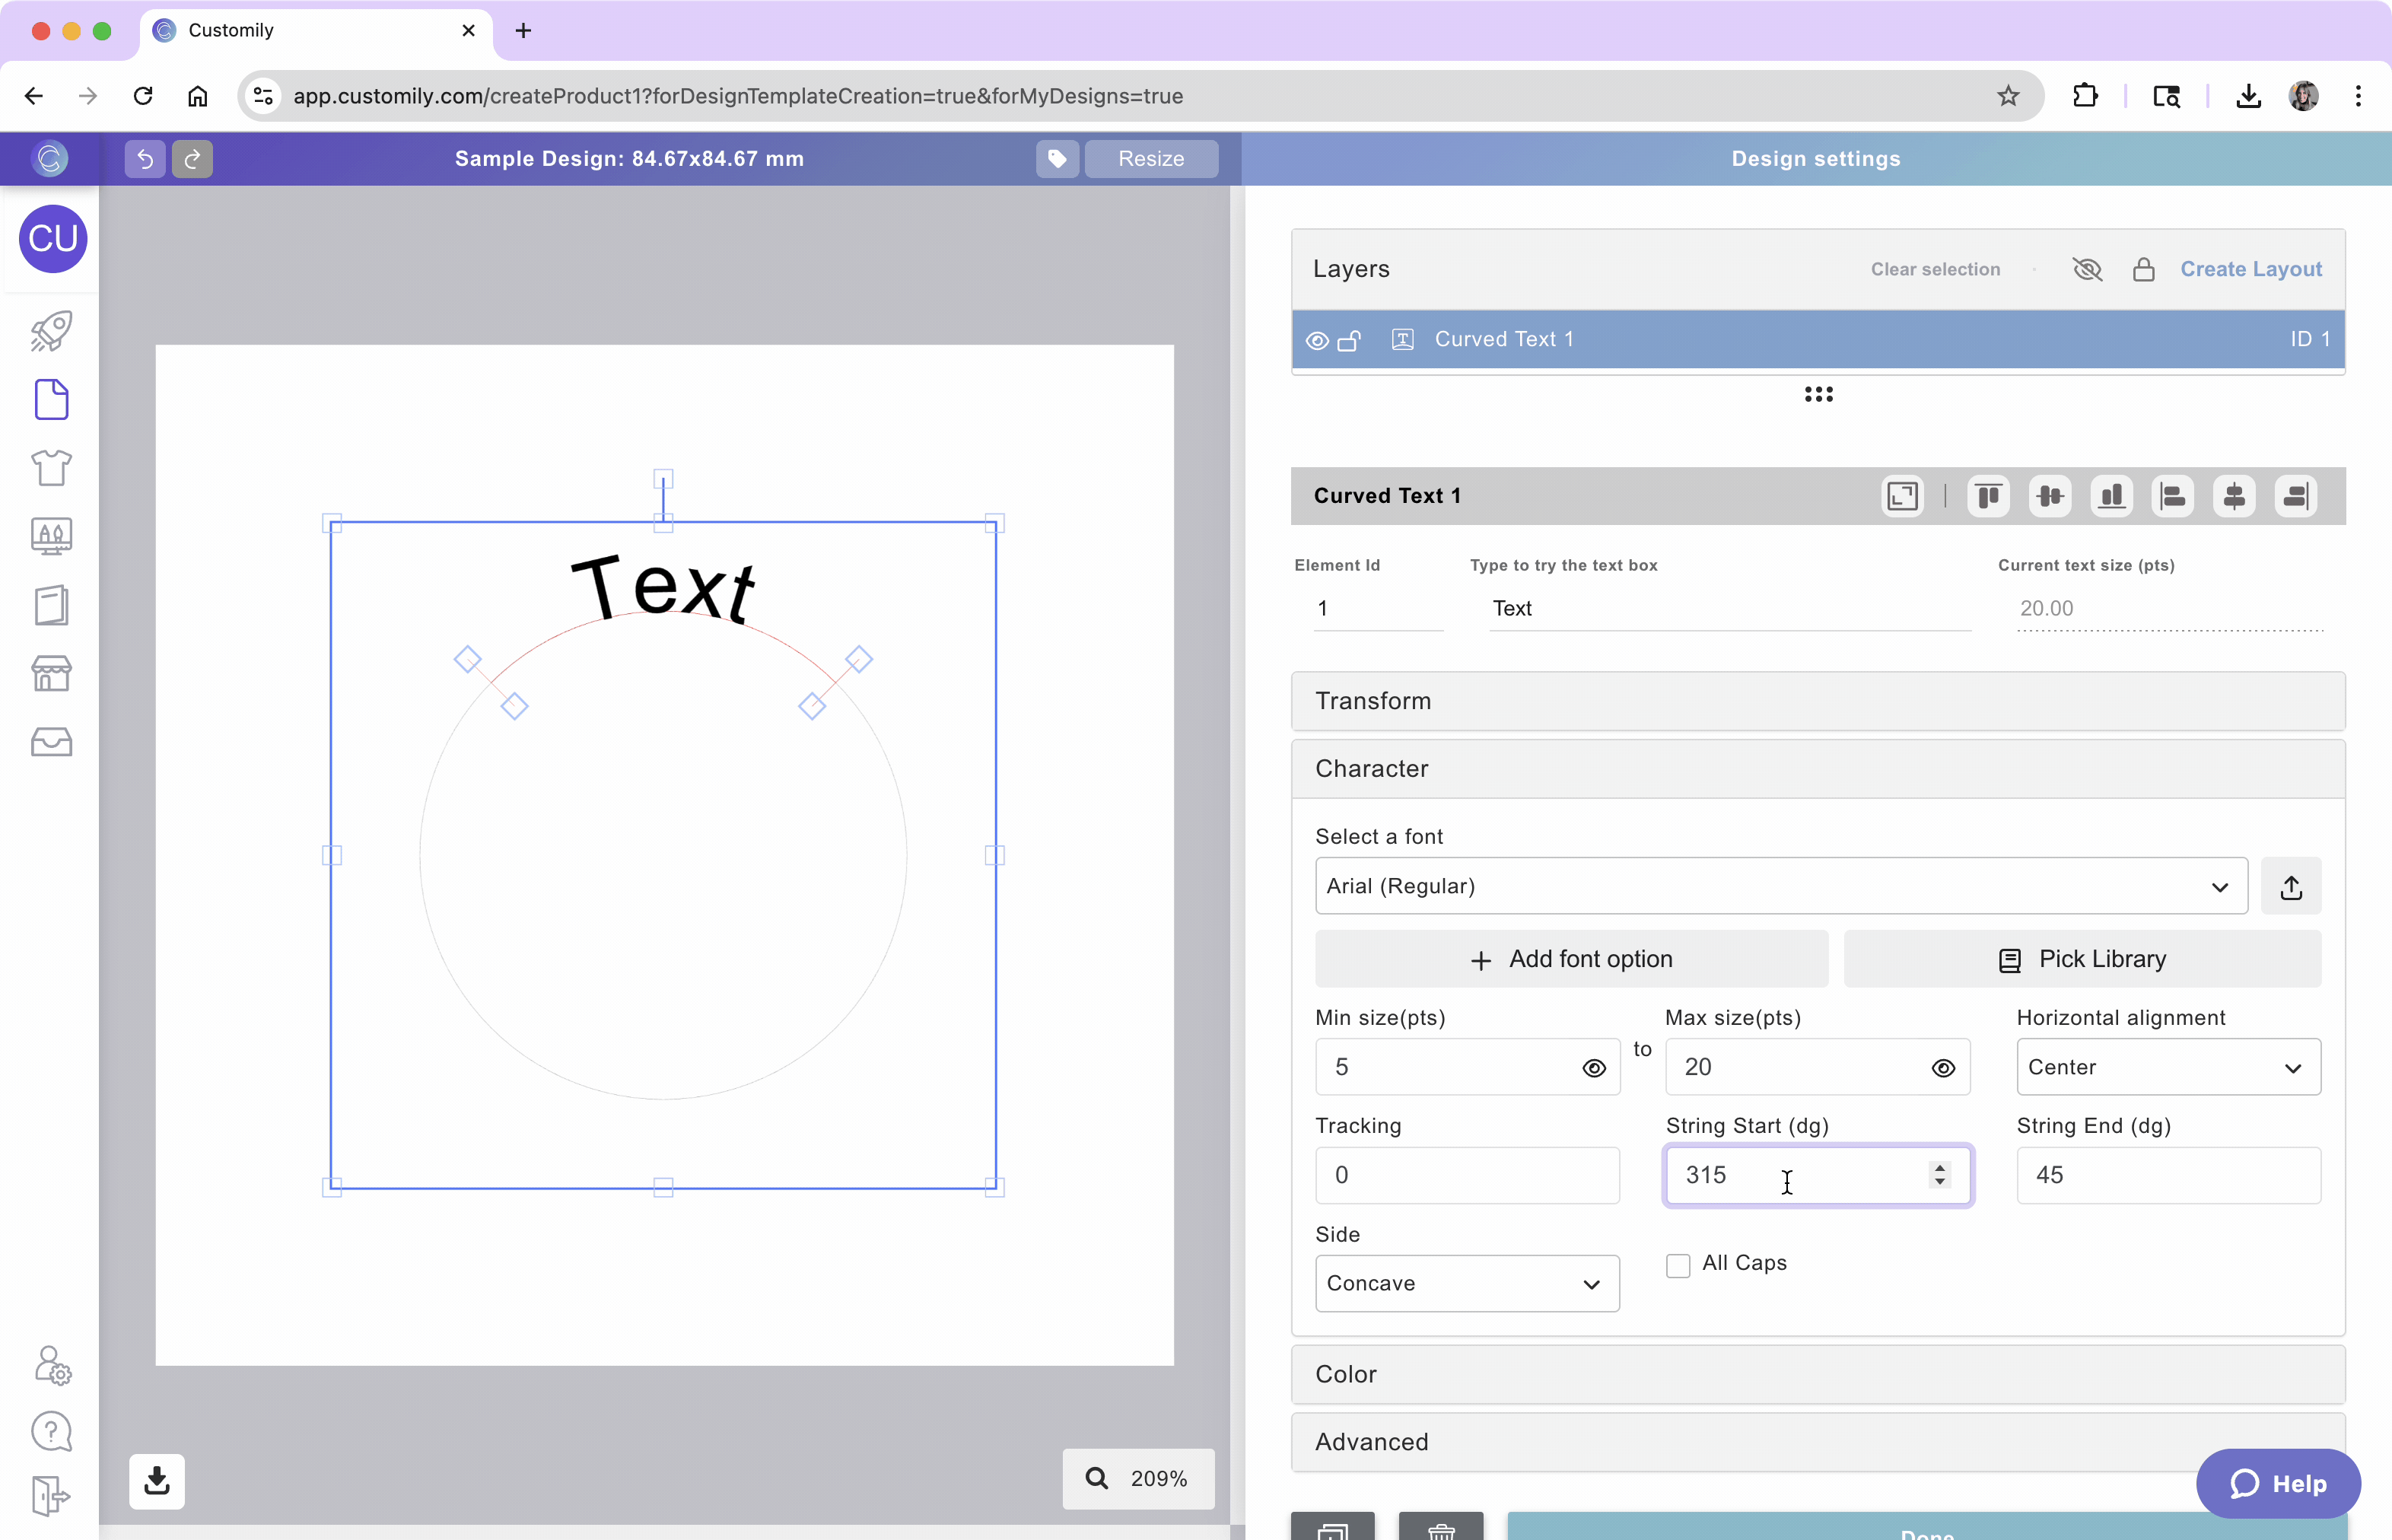The image size is (2392, 1540).
Task: Lock all layers padlock icon
Action: click(2143, 269)
